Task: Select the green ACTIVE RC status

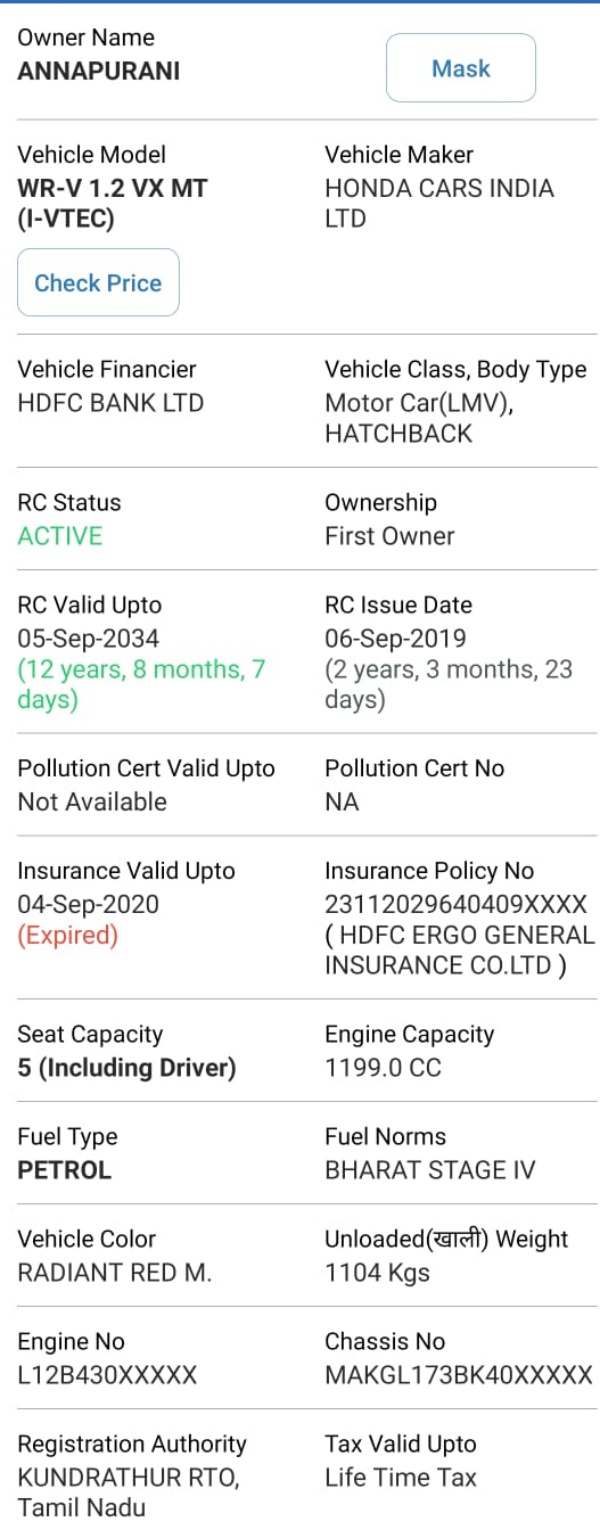Action: (x=60, y=536)
